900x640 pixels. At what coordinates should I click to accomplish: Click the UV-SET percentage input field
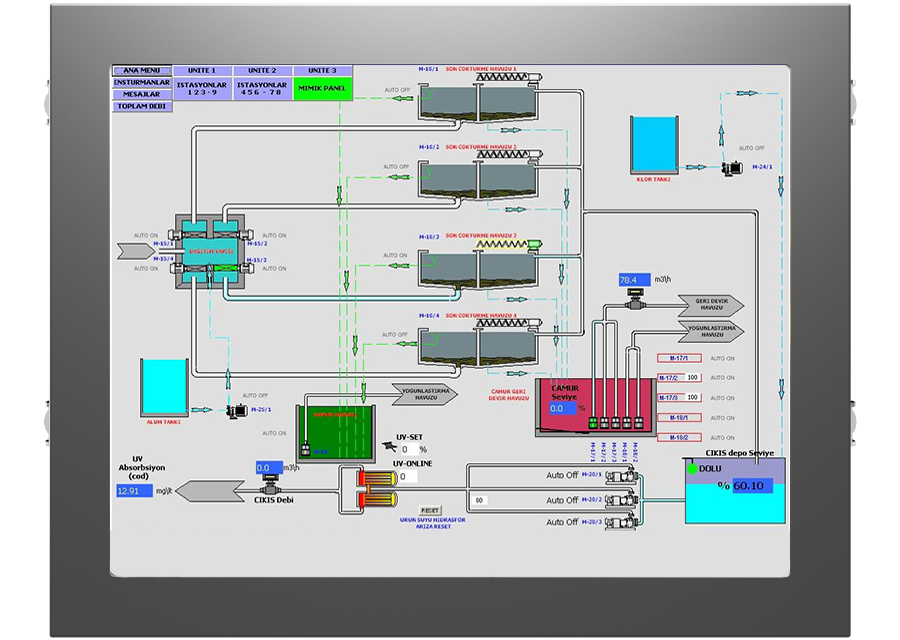tap(408, 449)
